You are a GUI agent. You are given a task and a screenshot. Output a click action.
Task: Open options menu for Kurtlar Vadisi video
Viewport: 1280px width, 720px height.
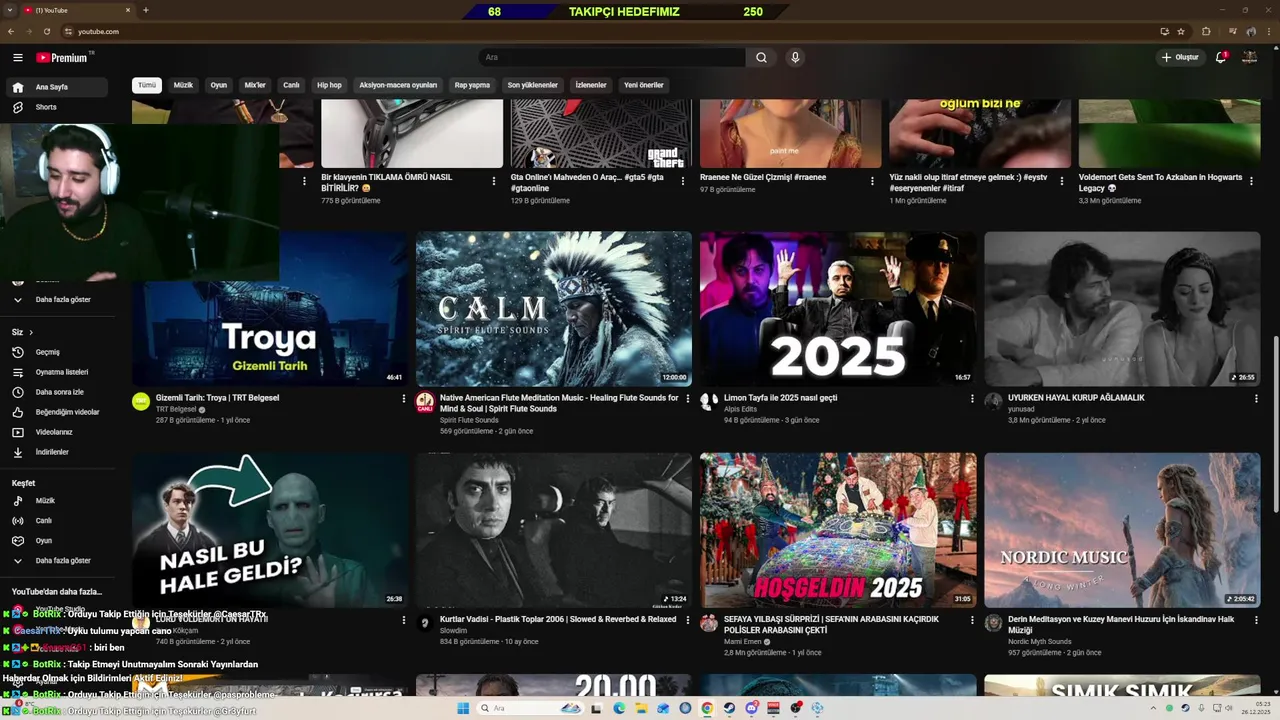point(688,620)
